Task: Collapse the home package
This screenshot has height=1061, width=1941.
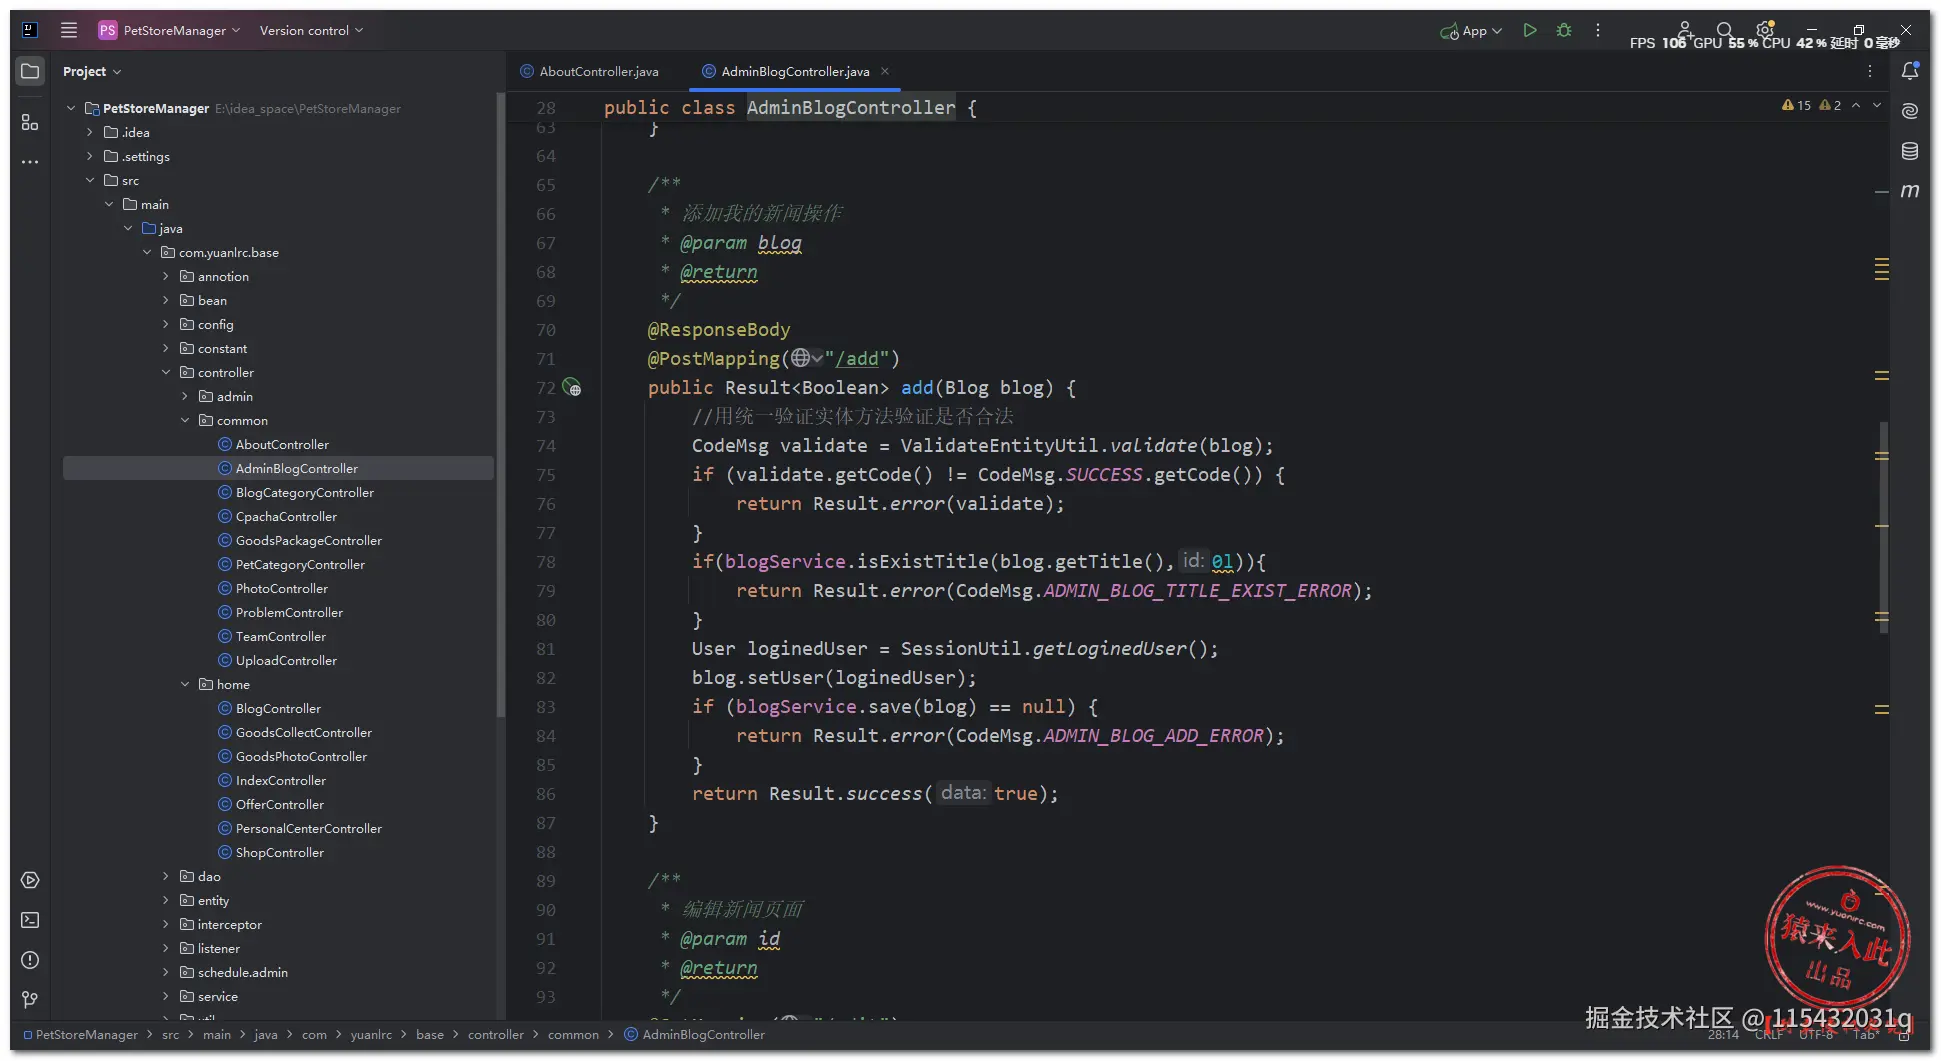Action: click(185, 684)
